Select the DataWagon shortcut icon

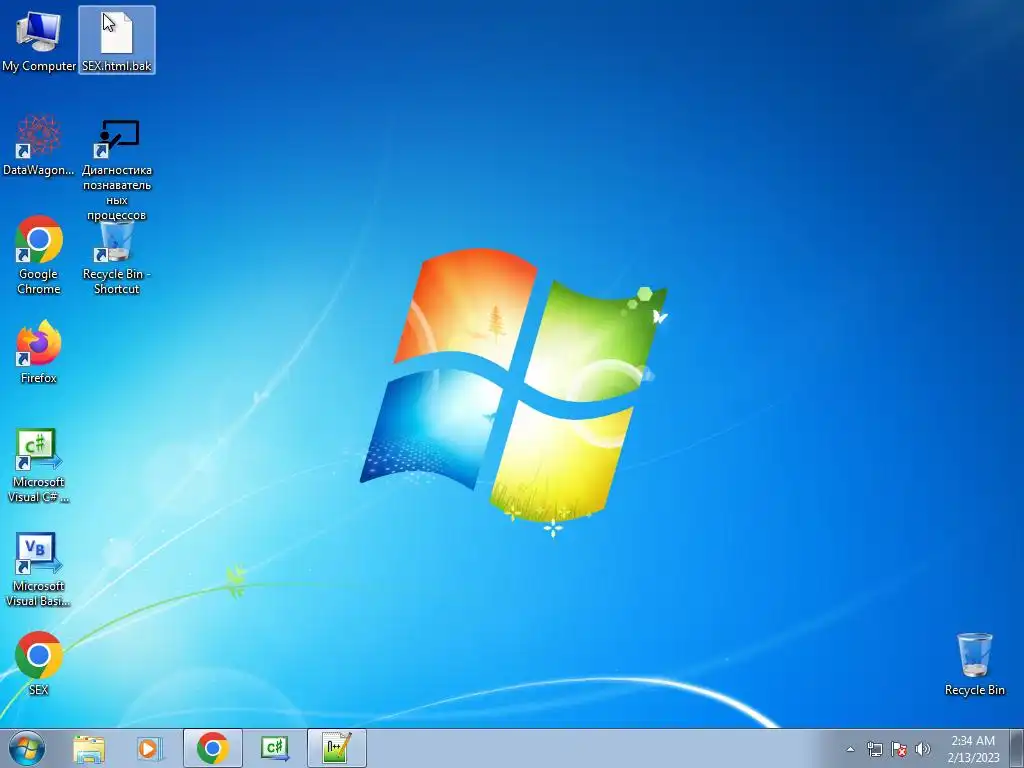39,145
